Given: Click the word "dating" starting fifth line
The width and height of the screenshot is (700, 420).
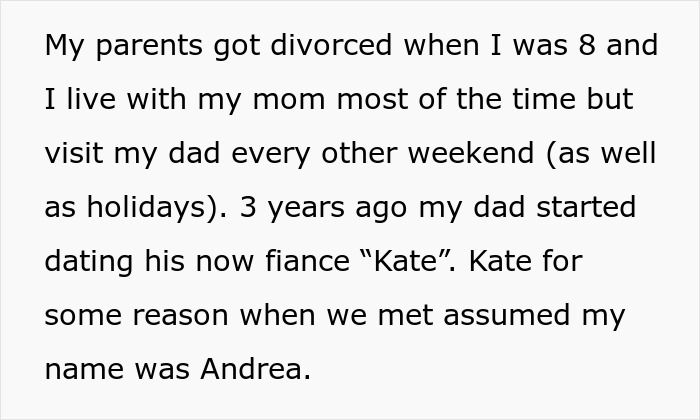Looking at the screenshot, I should 89,262.
